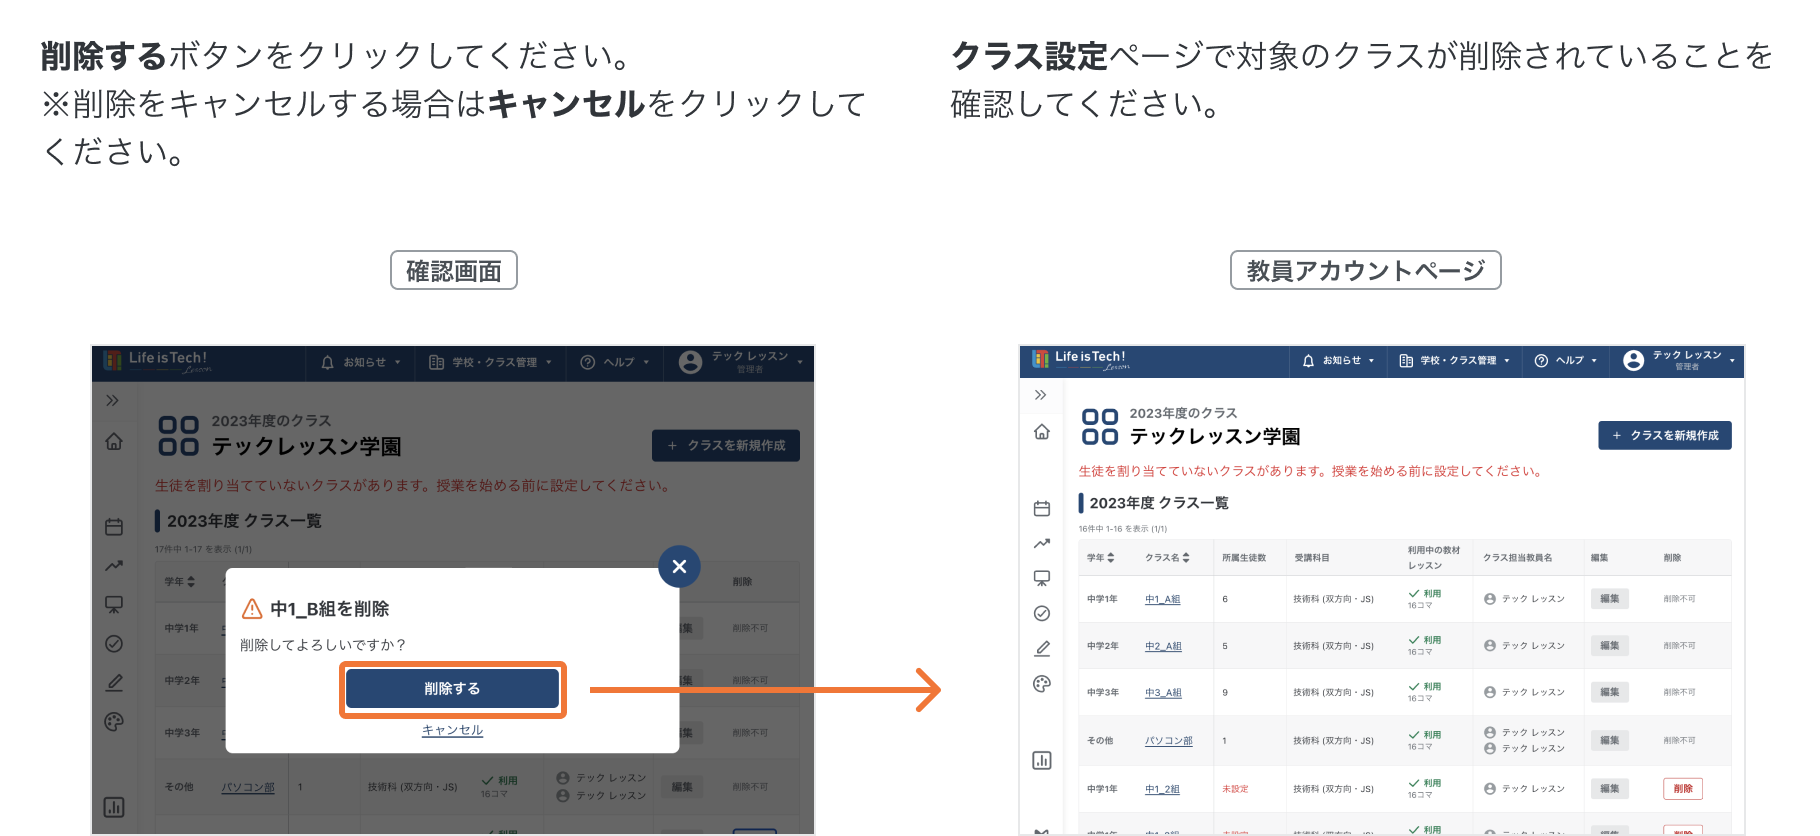
Task: Open the calendar icon in the right page's sidebar
Action: pos(1042,508)
